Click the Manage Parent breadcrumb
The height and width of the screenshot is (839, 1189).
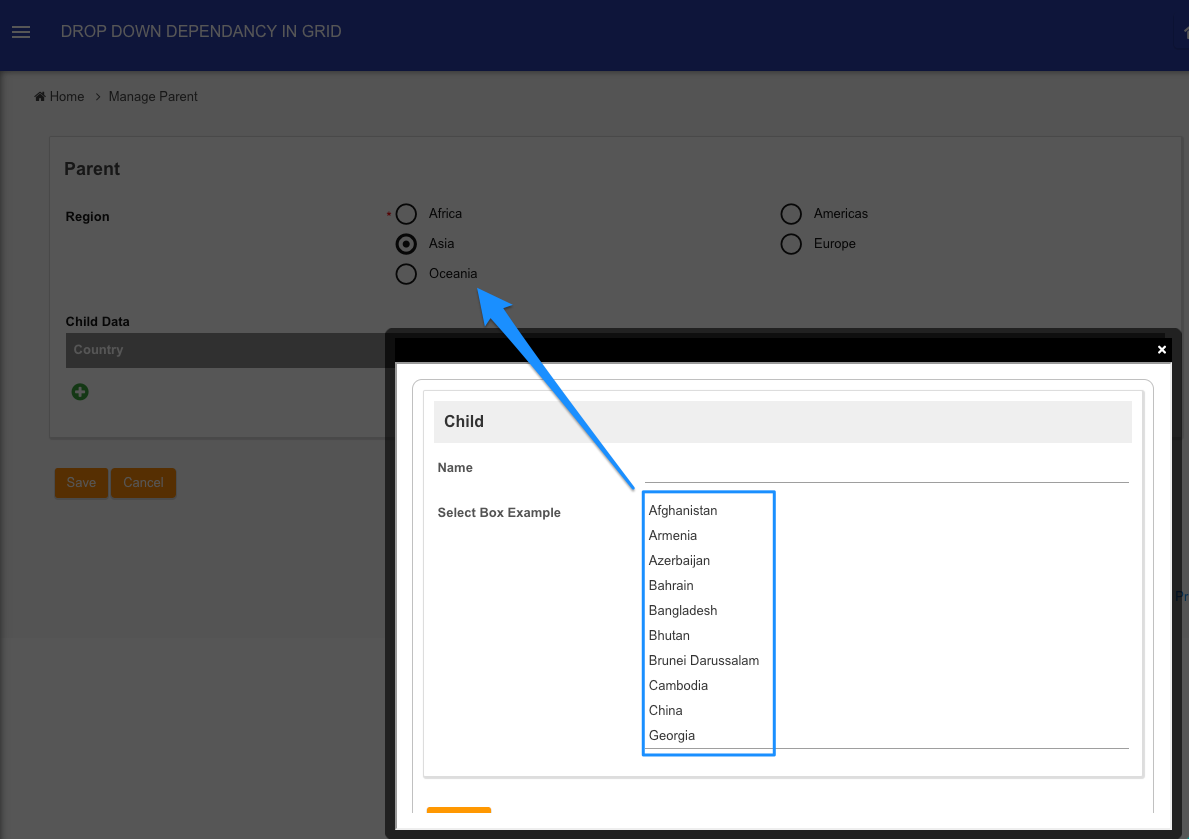coord(152,96)
